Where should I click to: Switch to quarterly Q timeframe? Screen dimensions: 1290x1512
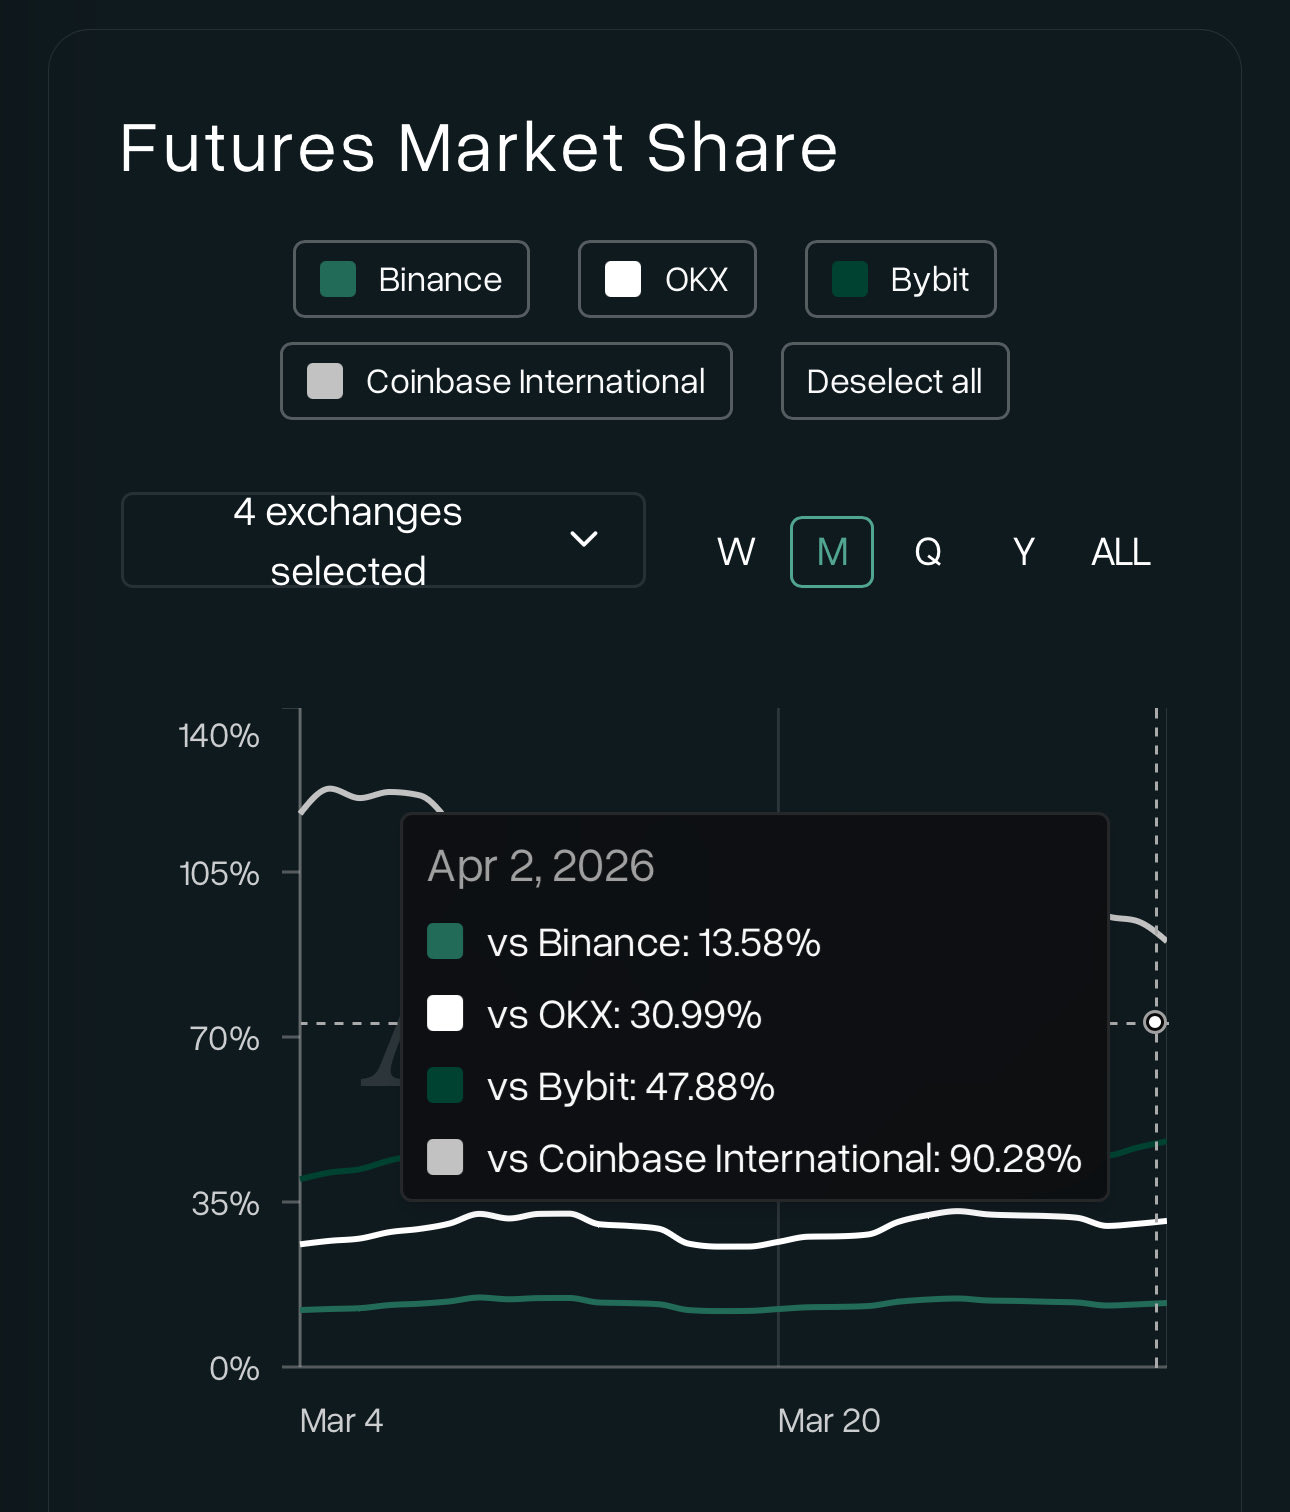pos(928,552)
